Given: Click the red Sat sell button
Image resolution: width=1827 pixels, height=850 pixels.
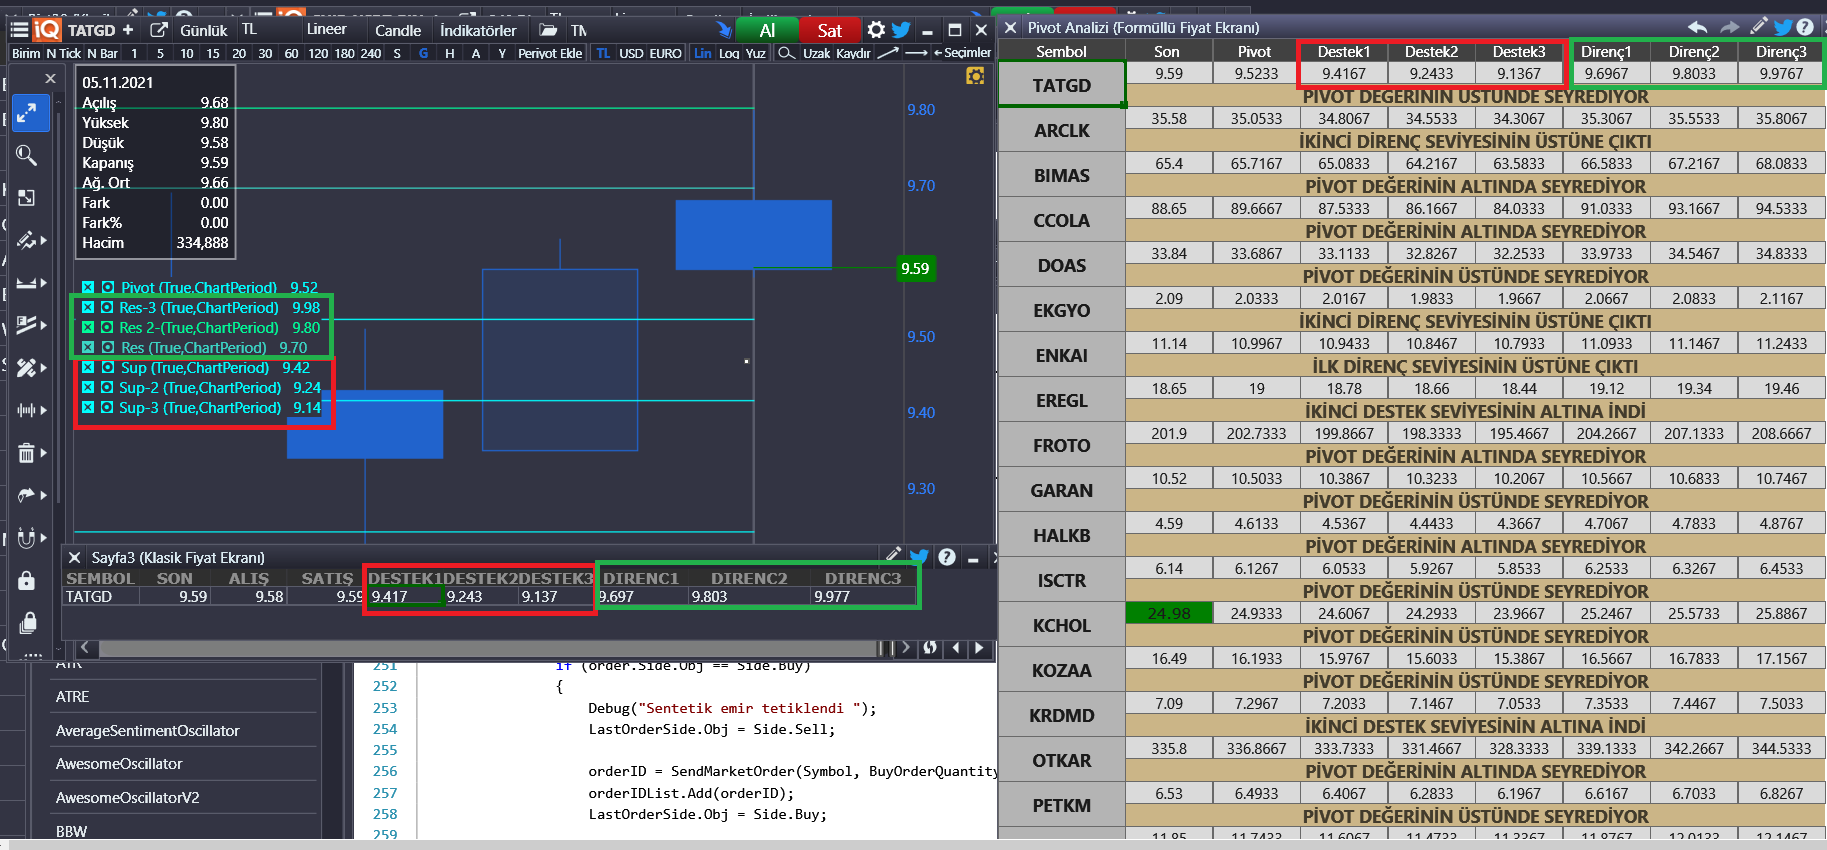Looking at the screenshot, I should (829, 30).
